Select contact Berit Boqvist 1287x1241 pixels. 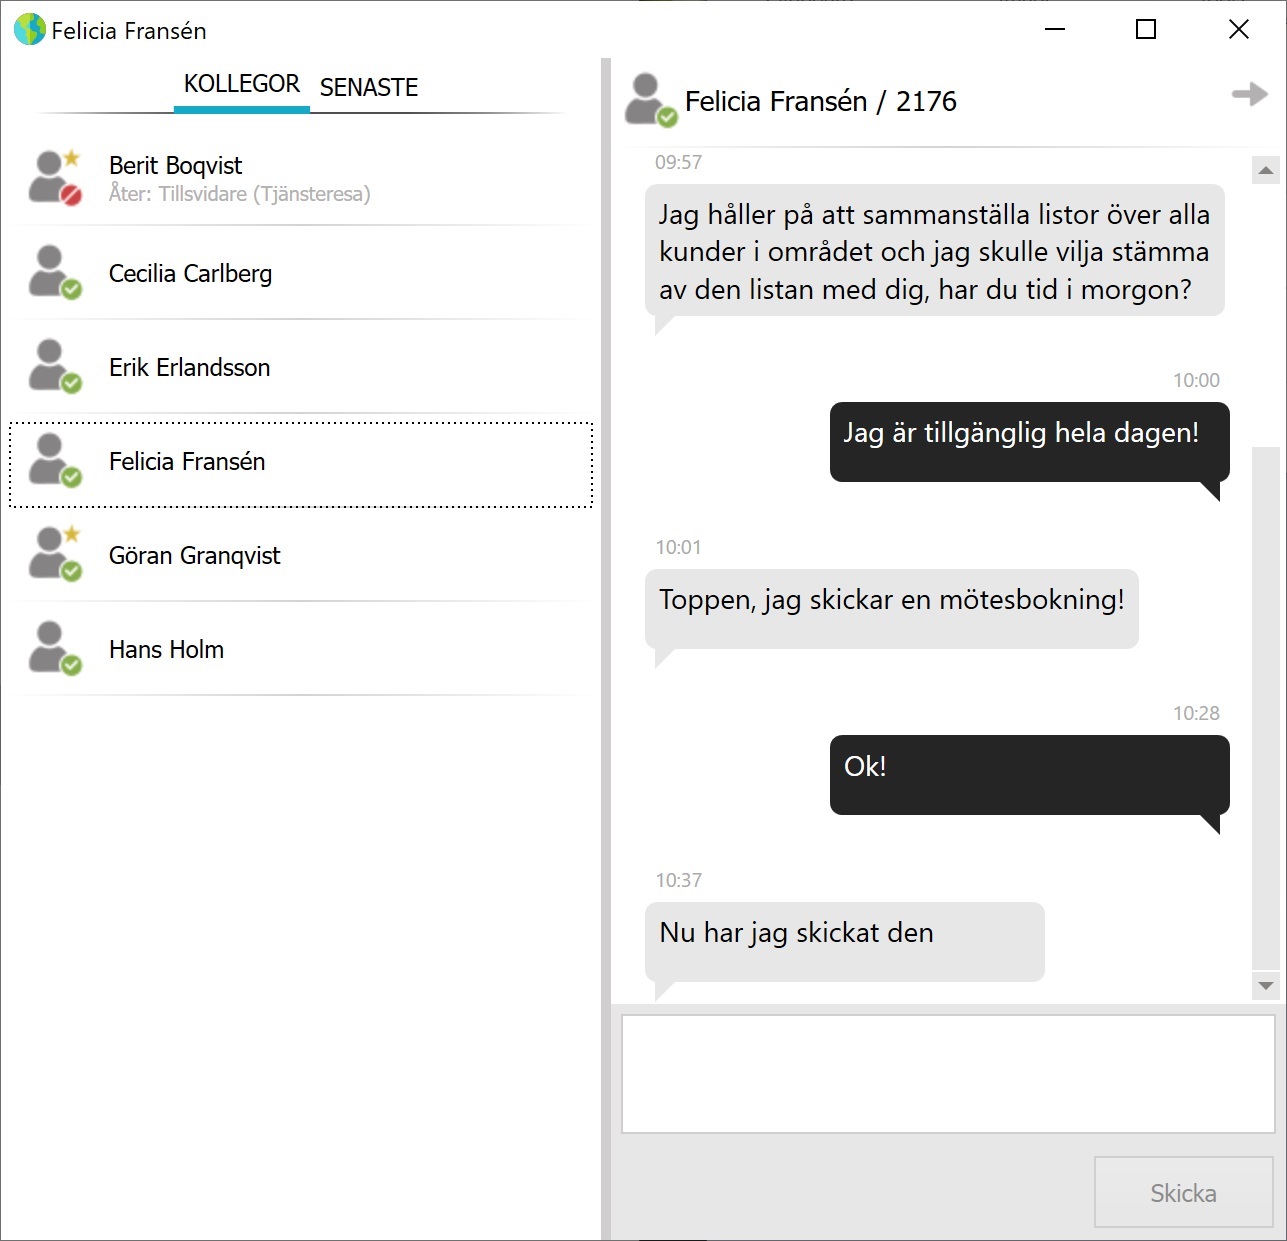tap(301, 178)
